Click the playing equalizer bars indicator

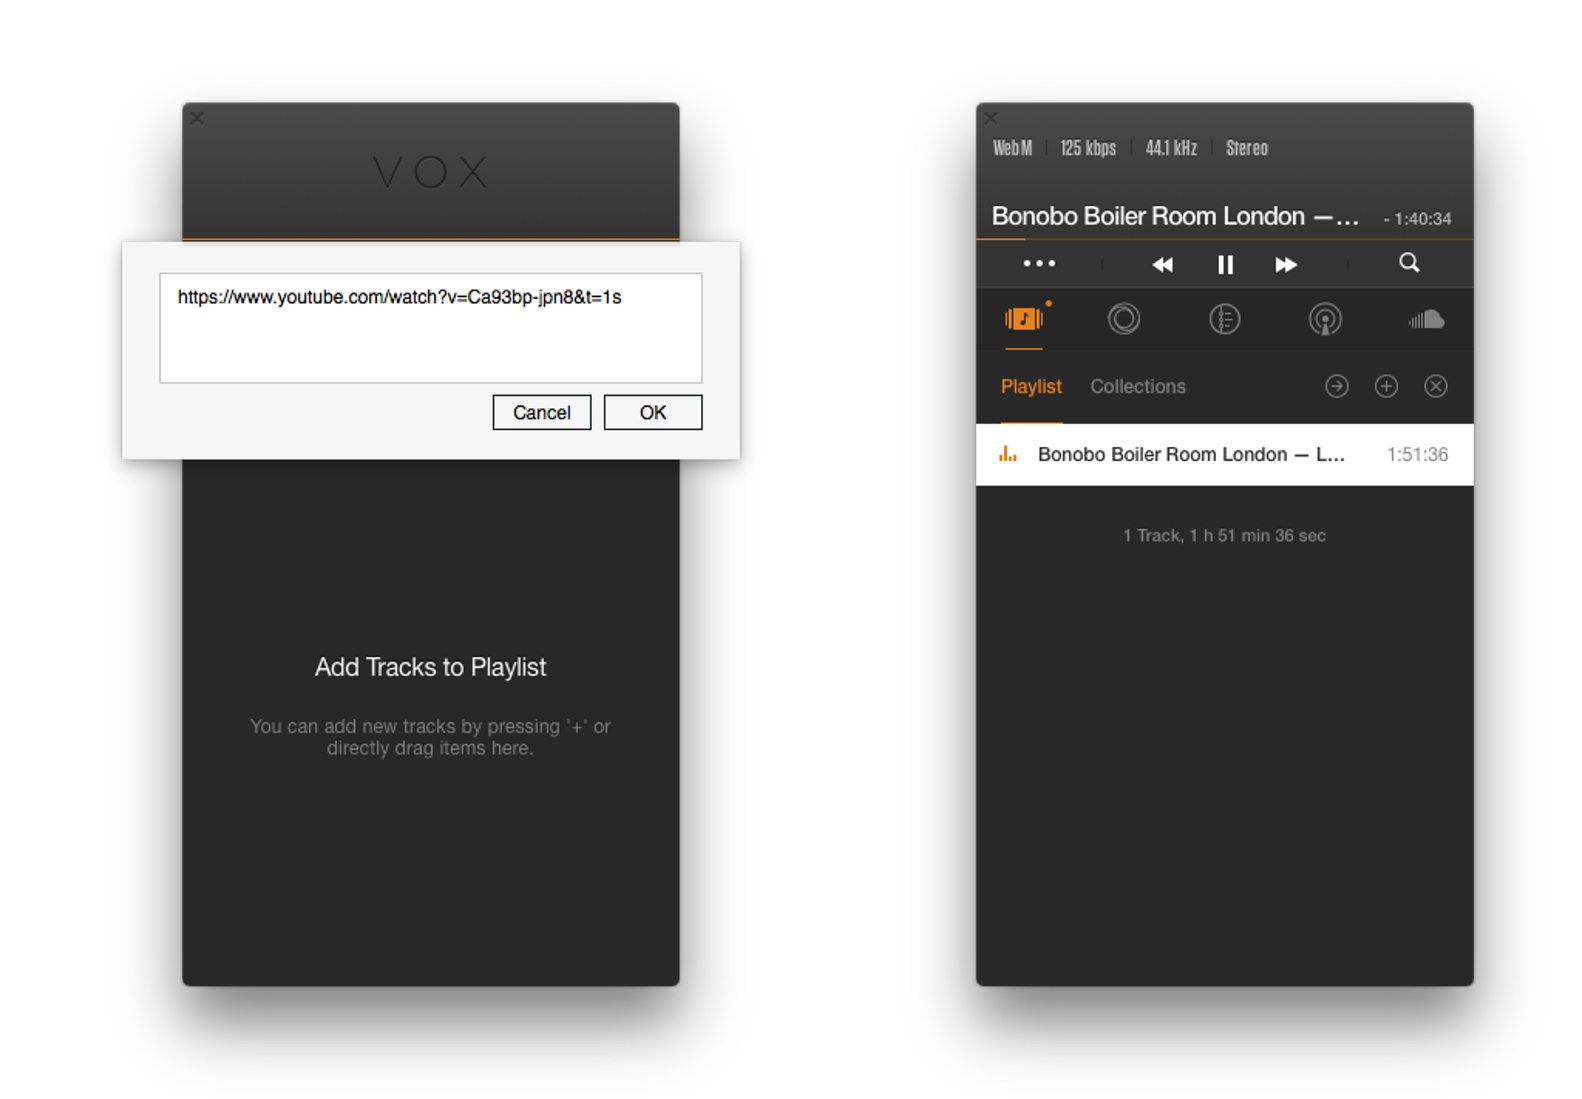[x=1008, y=454]
